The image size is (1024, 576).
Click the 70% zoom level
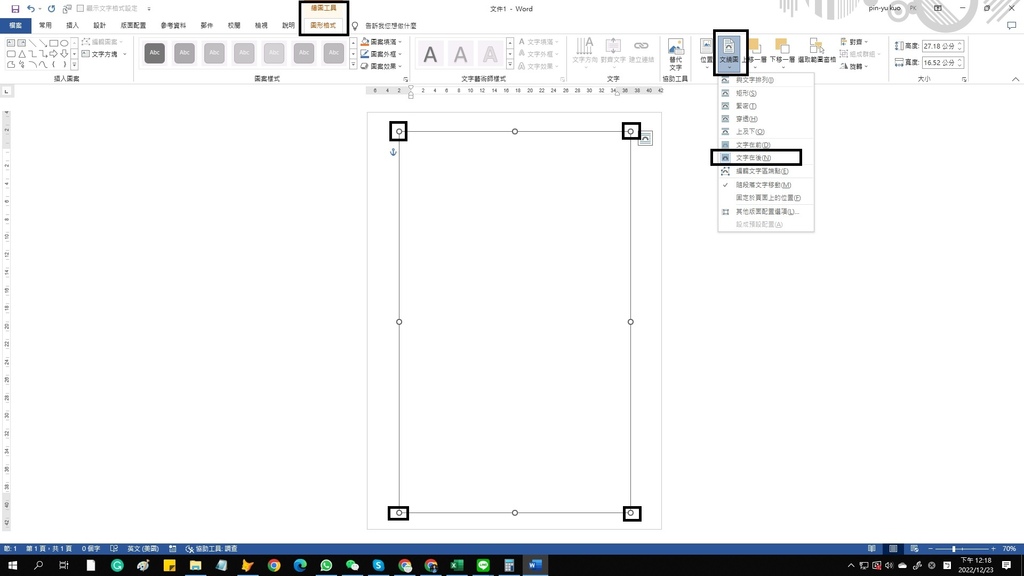(1009, 549)
